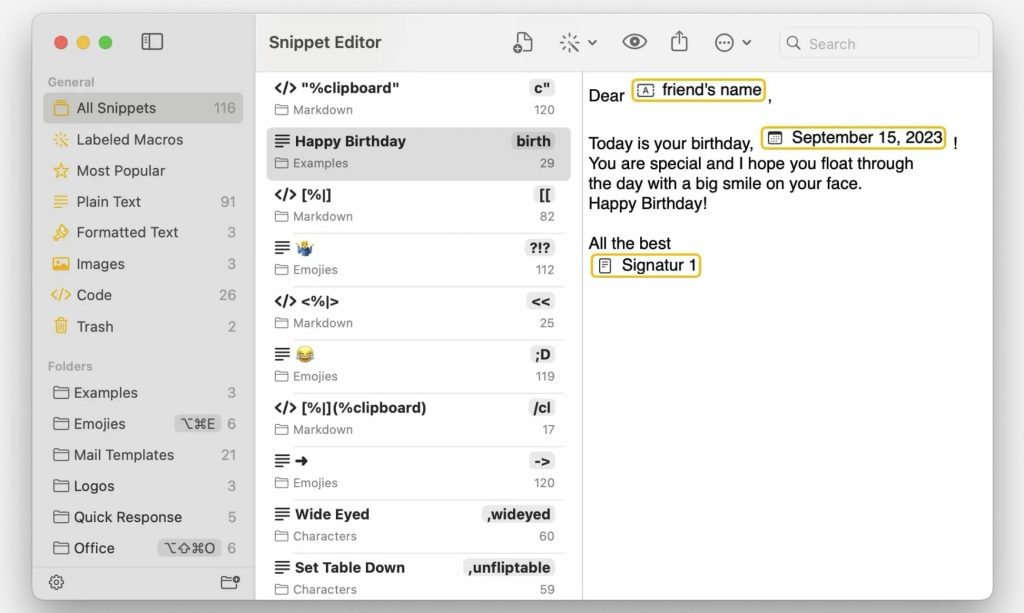
Task: Open the settings gear
Action: (57, 582)
